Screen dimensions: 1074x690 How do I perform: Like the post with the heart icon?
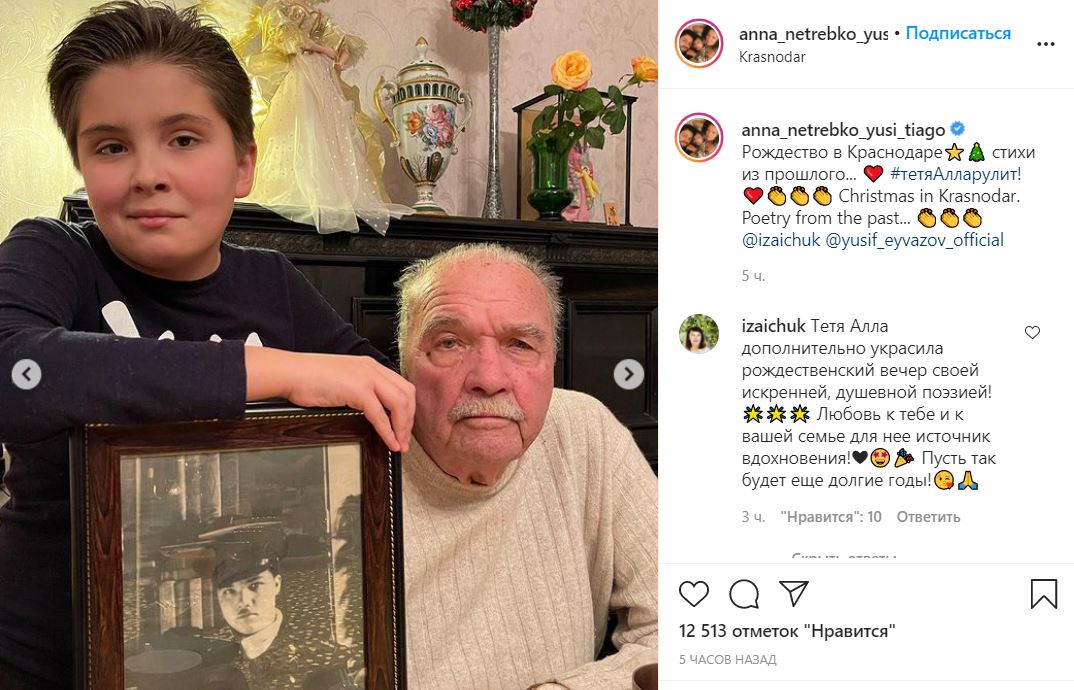(693, 593)
